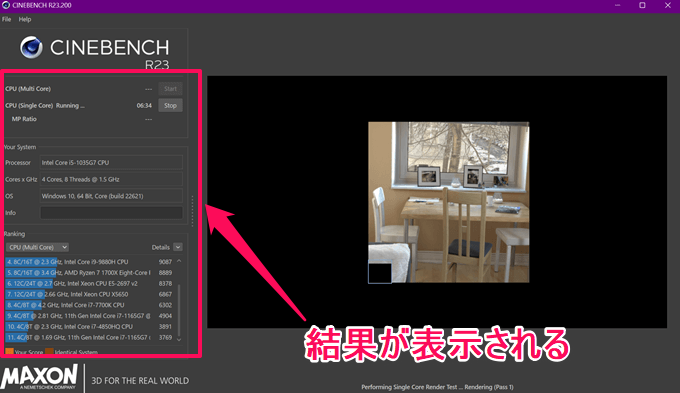Click the Cores x GHz field
This screenshot has height=393, width=680.
coord(111,179)
